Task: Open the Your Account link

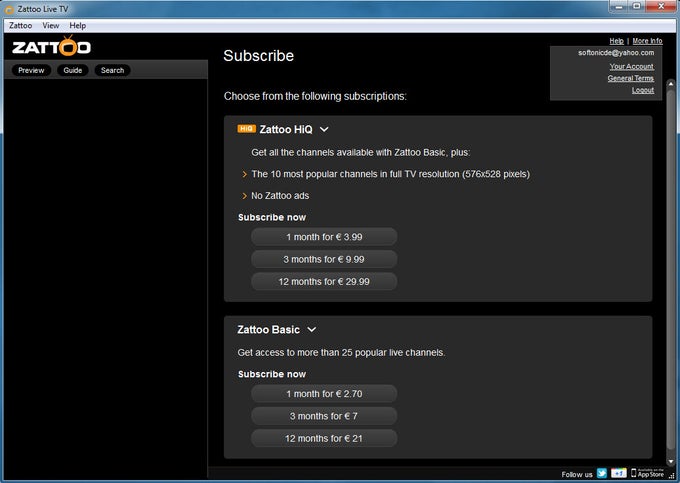Action: pyautogui.click(x=631, y=66)
